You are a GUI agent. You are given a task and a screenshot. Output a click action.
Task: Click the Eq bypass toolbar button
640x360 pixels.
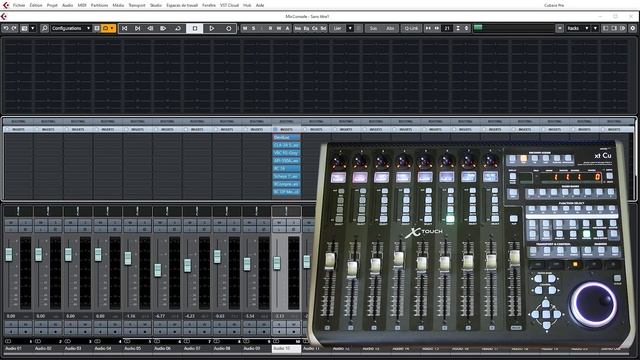click(307, 28)
